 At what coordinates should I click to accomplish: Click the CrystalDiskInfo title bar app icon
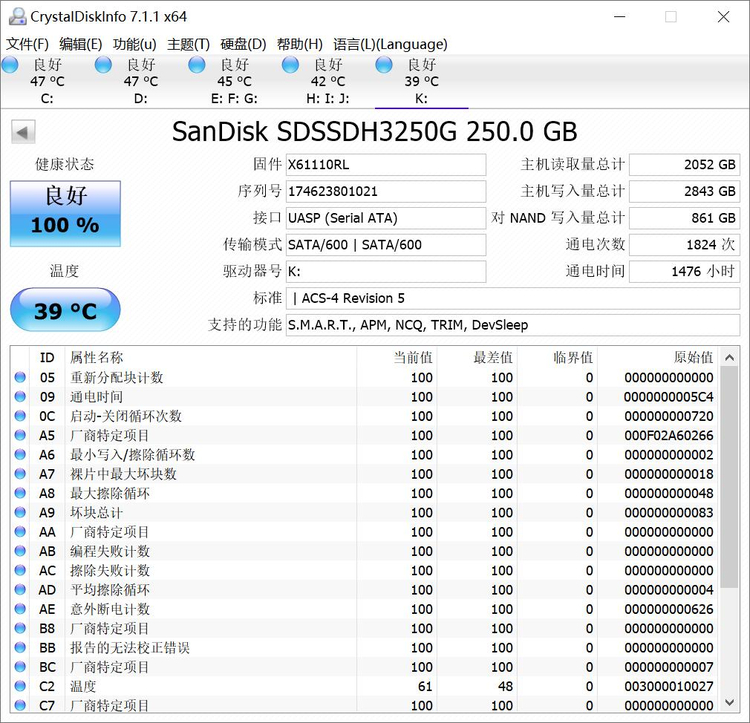(15, 17)
